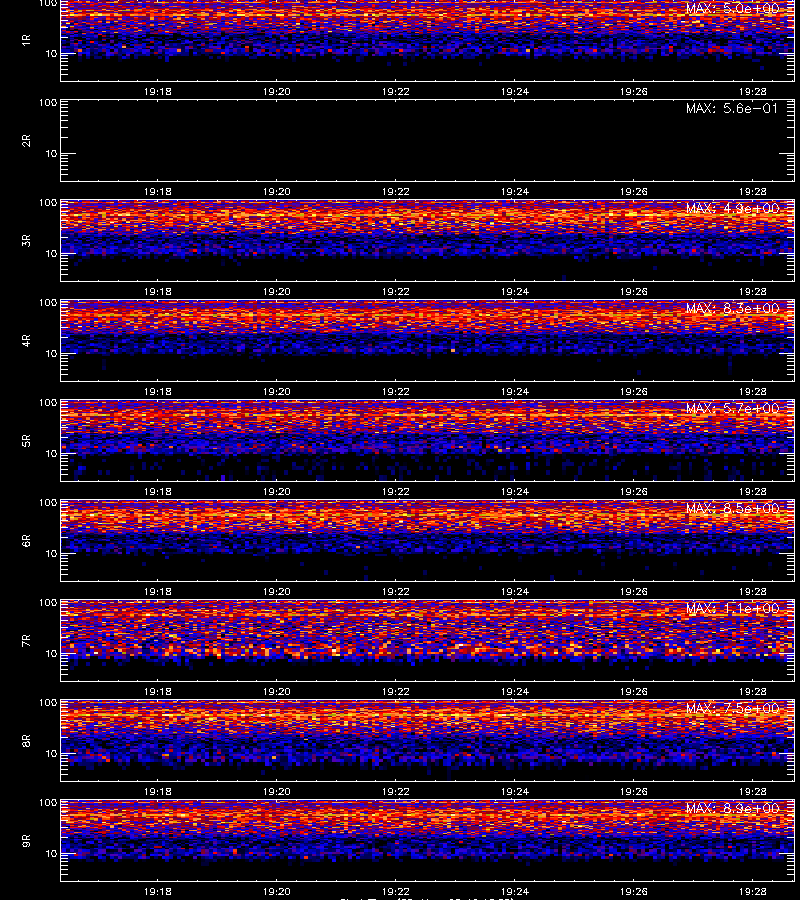Screen dimensions: 800x900
Task: Select the MAX: 8.5e+00 annotation in panel 6R
Action: [732, 509]
